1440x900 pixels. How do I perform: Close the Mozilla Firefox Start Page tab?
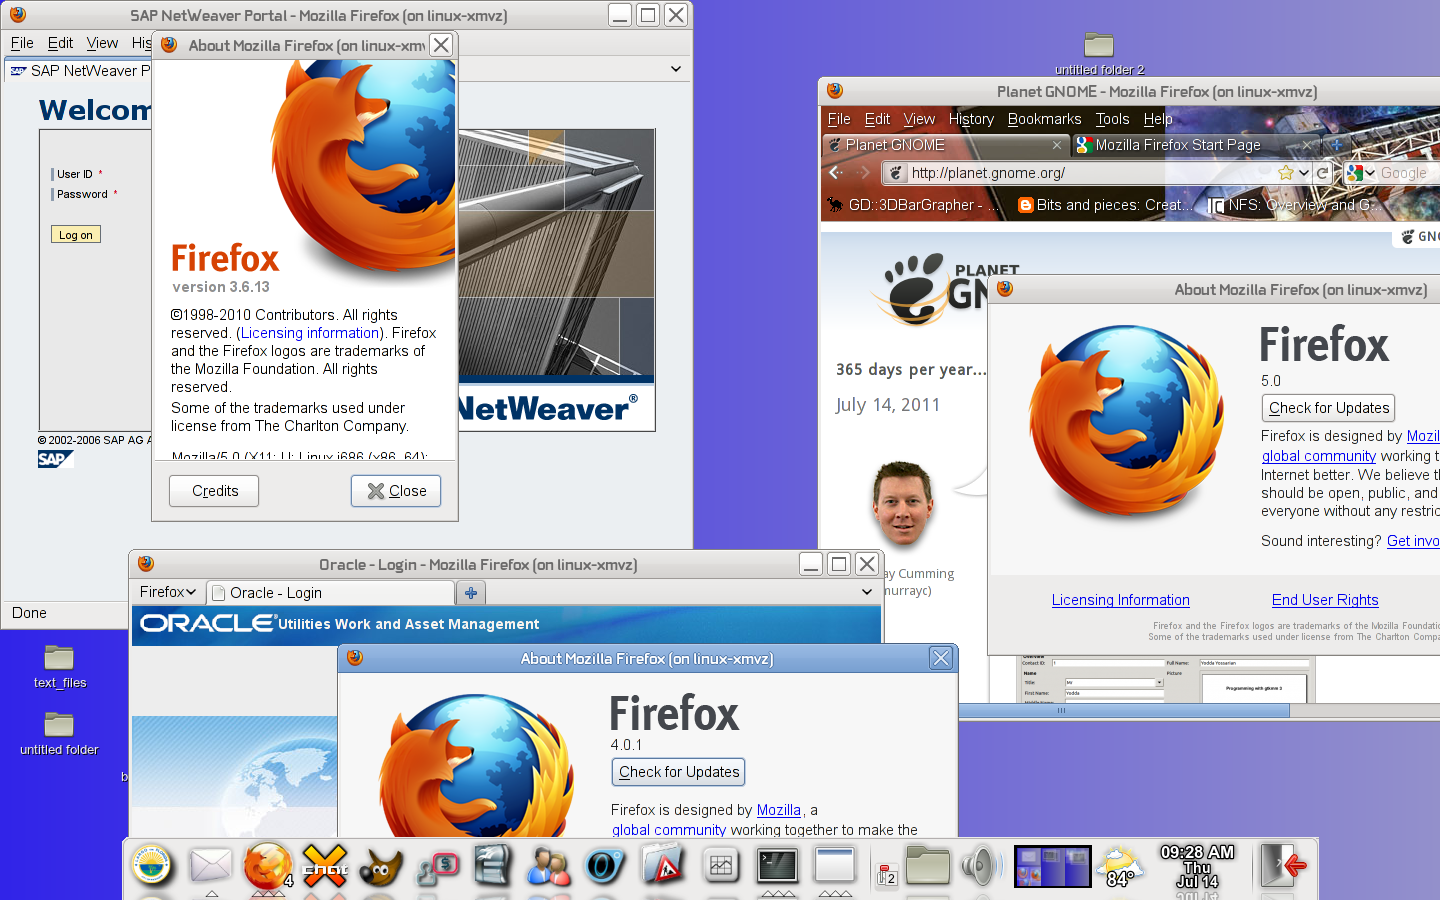click(1306, 145)
